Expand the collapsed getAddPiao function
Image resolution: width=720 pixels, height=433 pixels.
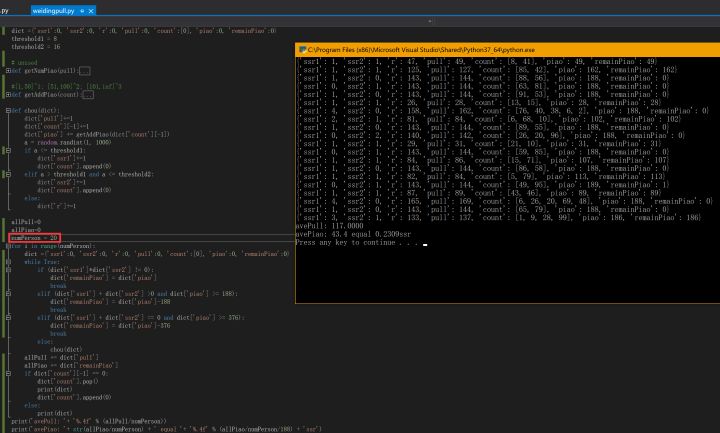(8, 94)
